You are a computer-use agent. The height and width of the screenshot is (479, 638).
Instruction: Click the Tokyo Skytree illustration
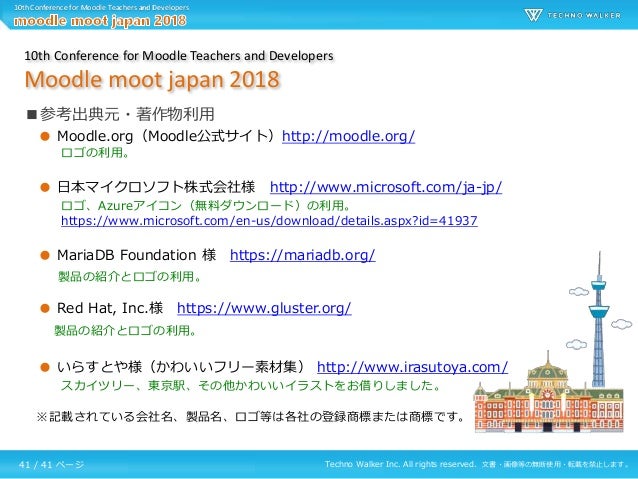(599, 319)
